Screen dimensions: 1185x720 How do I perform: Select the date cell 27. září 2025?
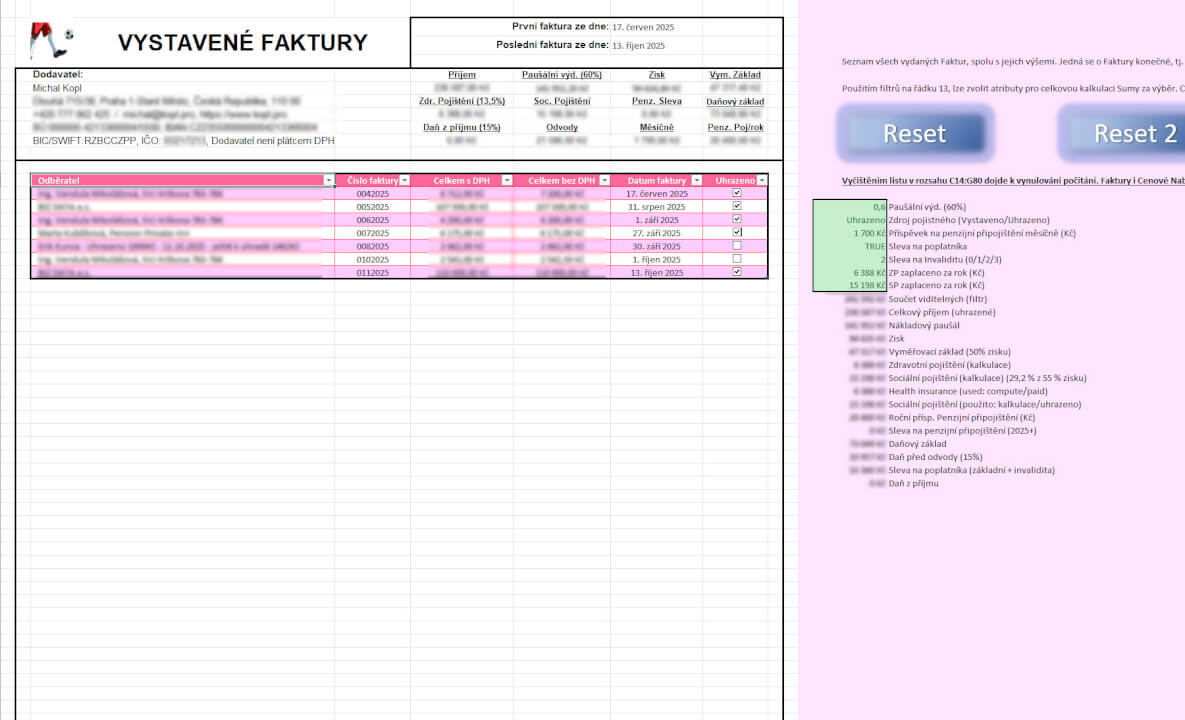click(x=657, y=233)
